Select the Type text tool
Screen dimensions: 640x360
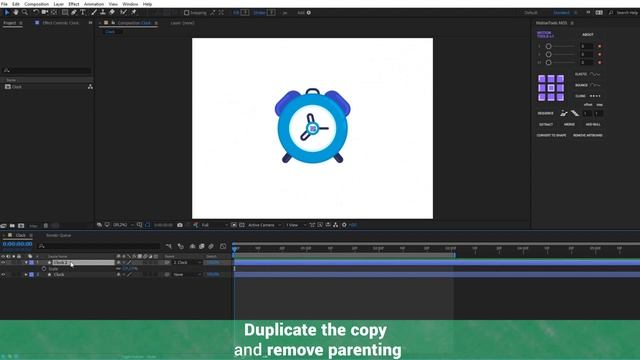click(83, 13)
